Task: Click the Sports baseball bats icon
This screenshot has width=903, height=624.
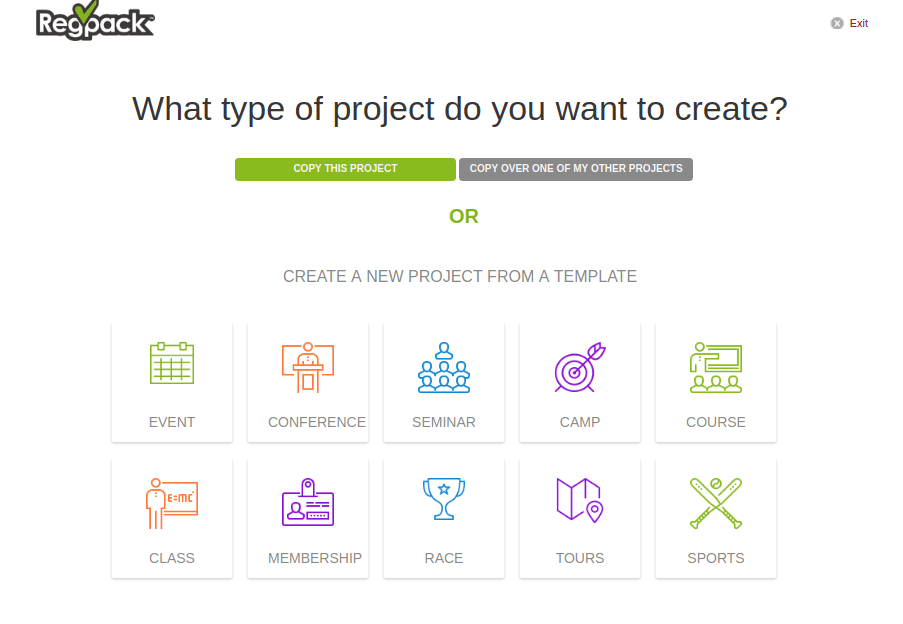Action: click(716, 502)
